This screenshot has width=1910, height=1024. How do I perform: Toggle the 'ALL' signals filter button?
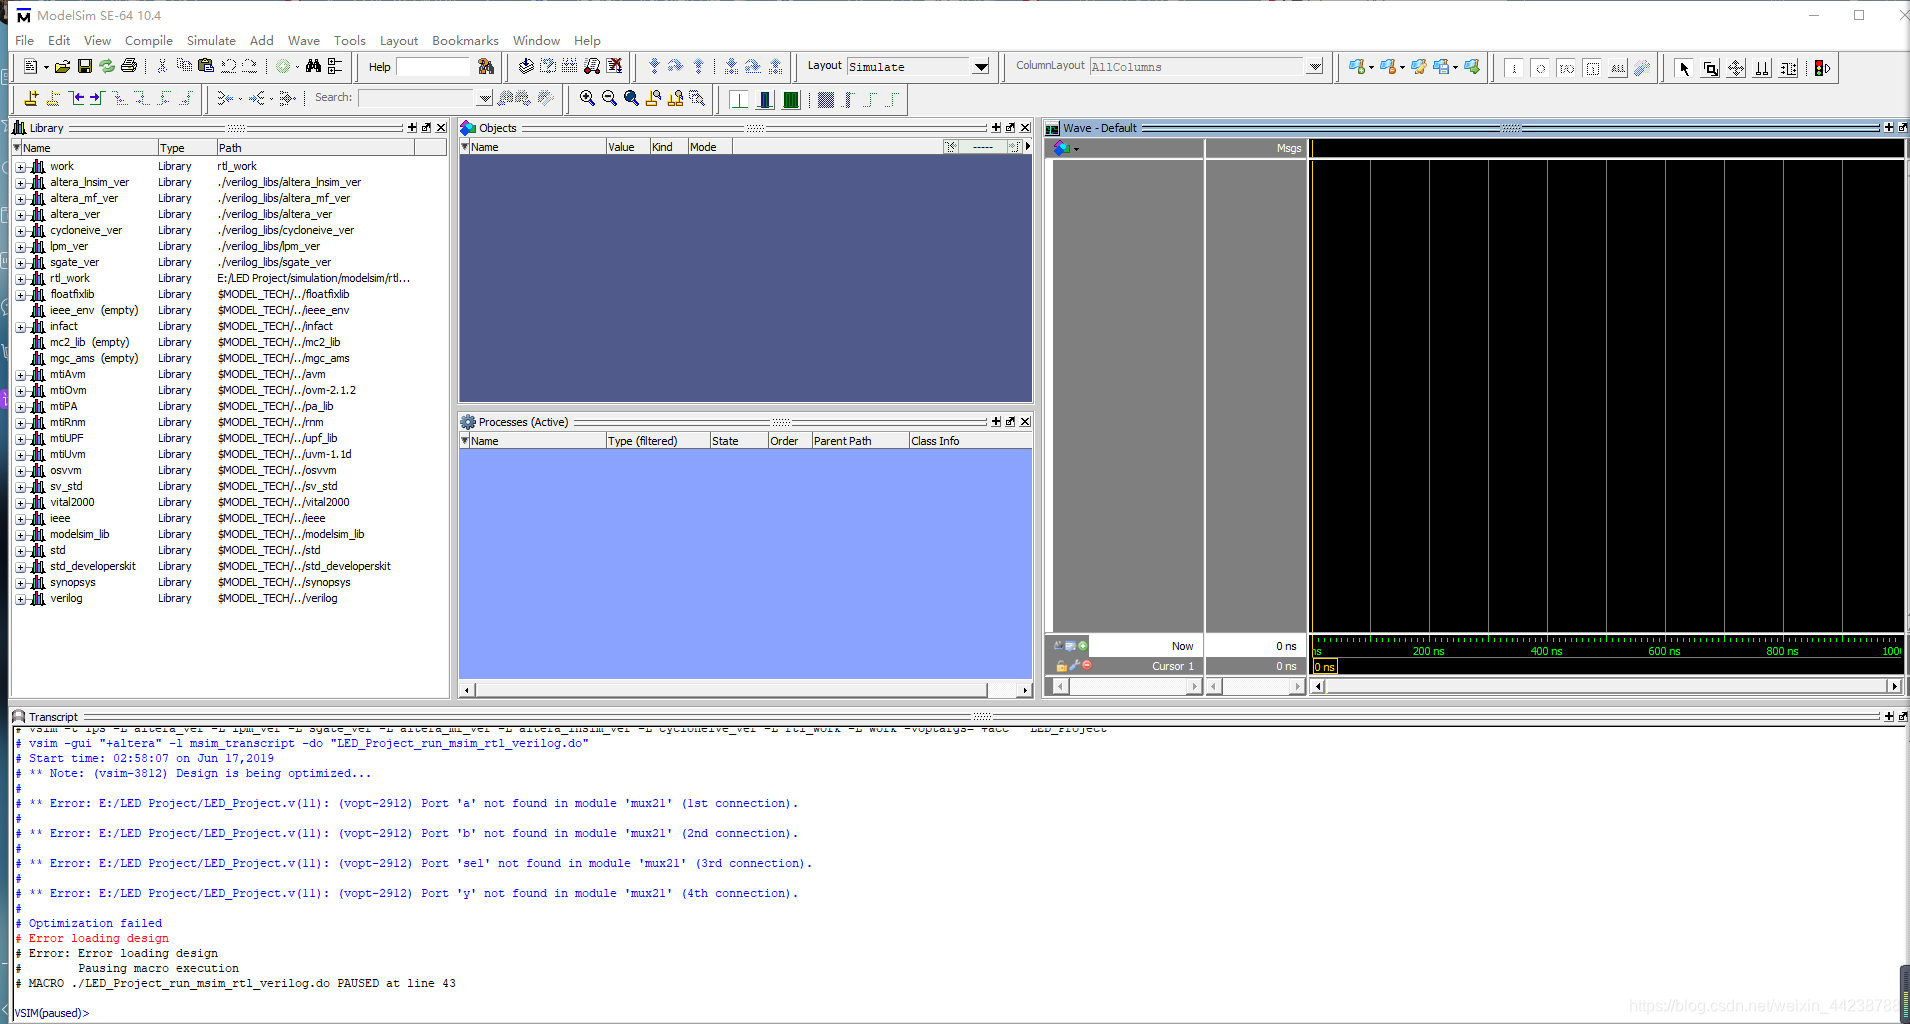(x=1618, y=68)
